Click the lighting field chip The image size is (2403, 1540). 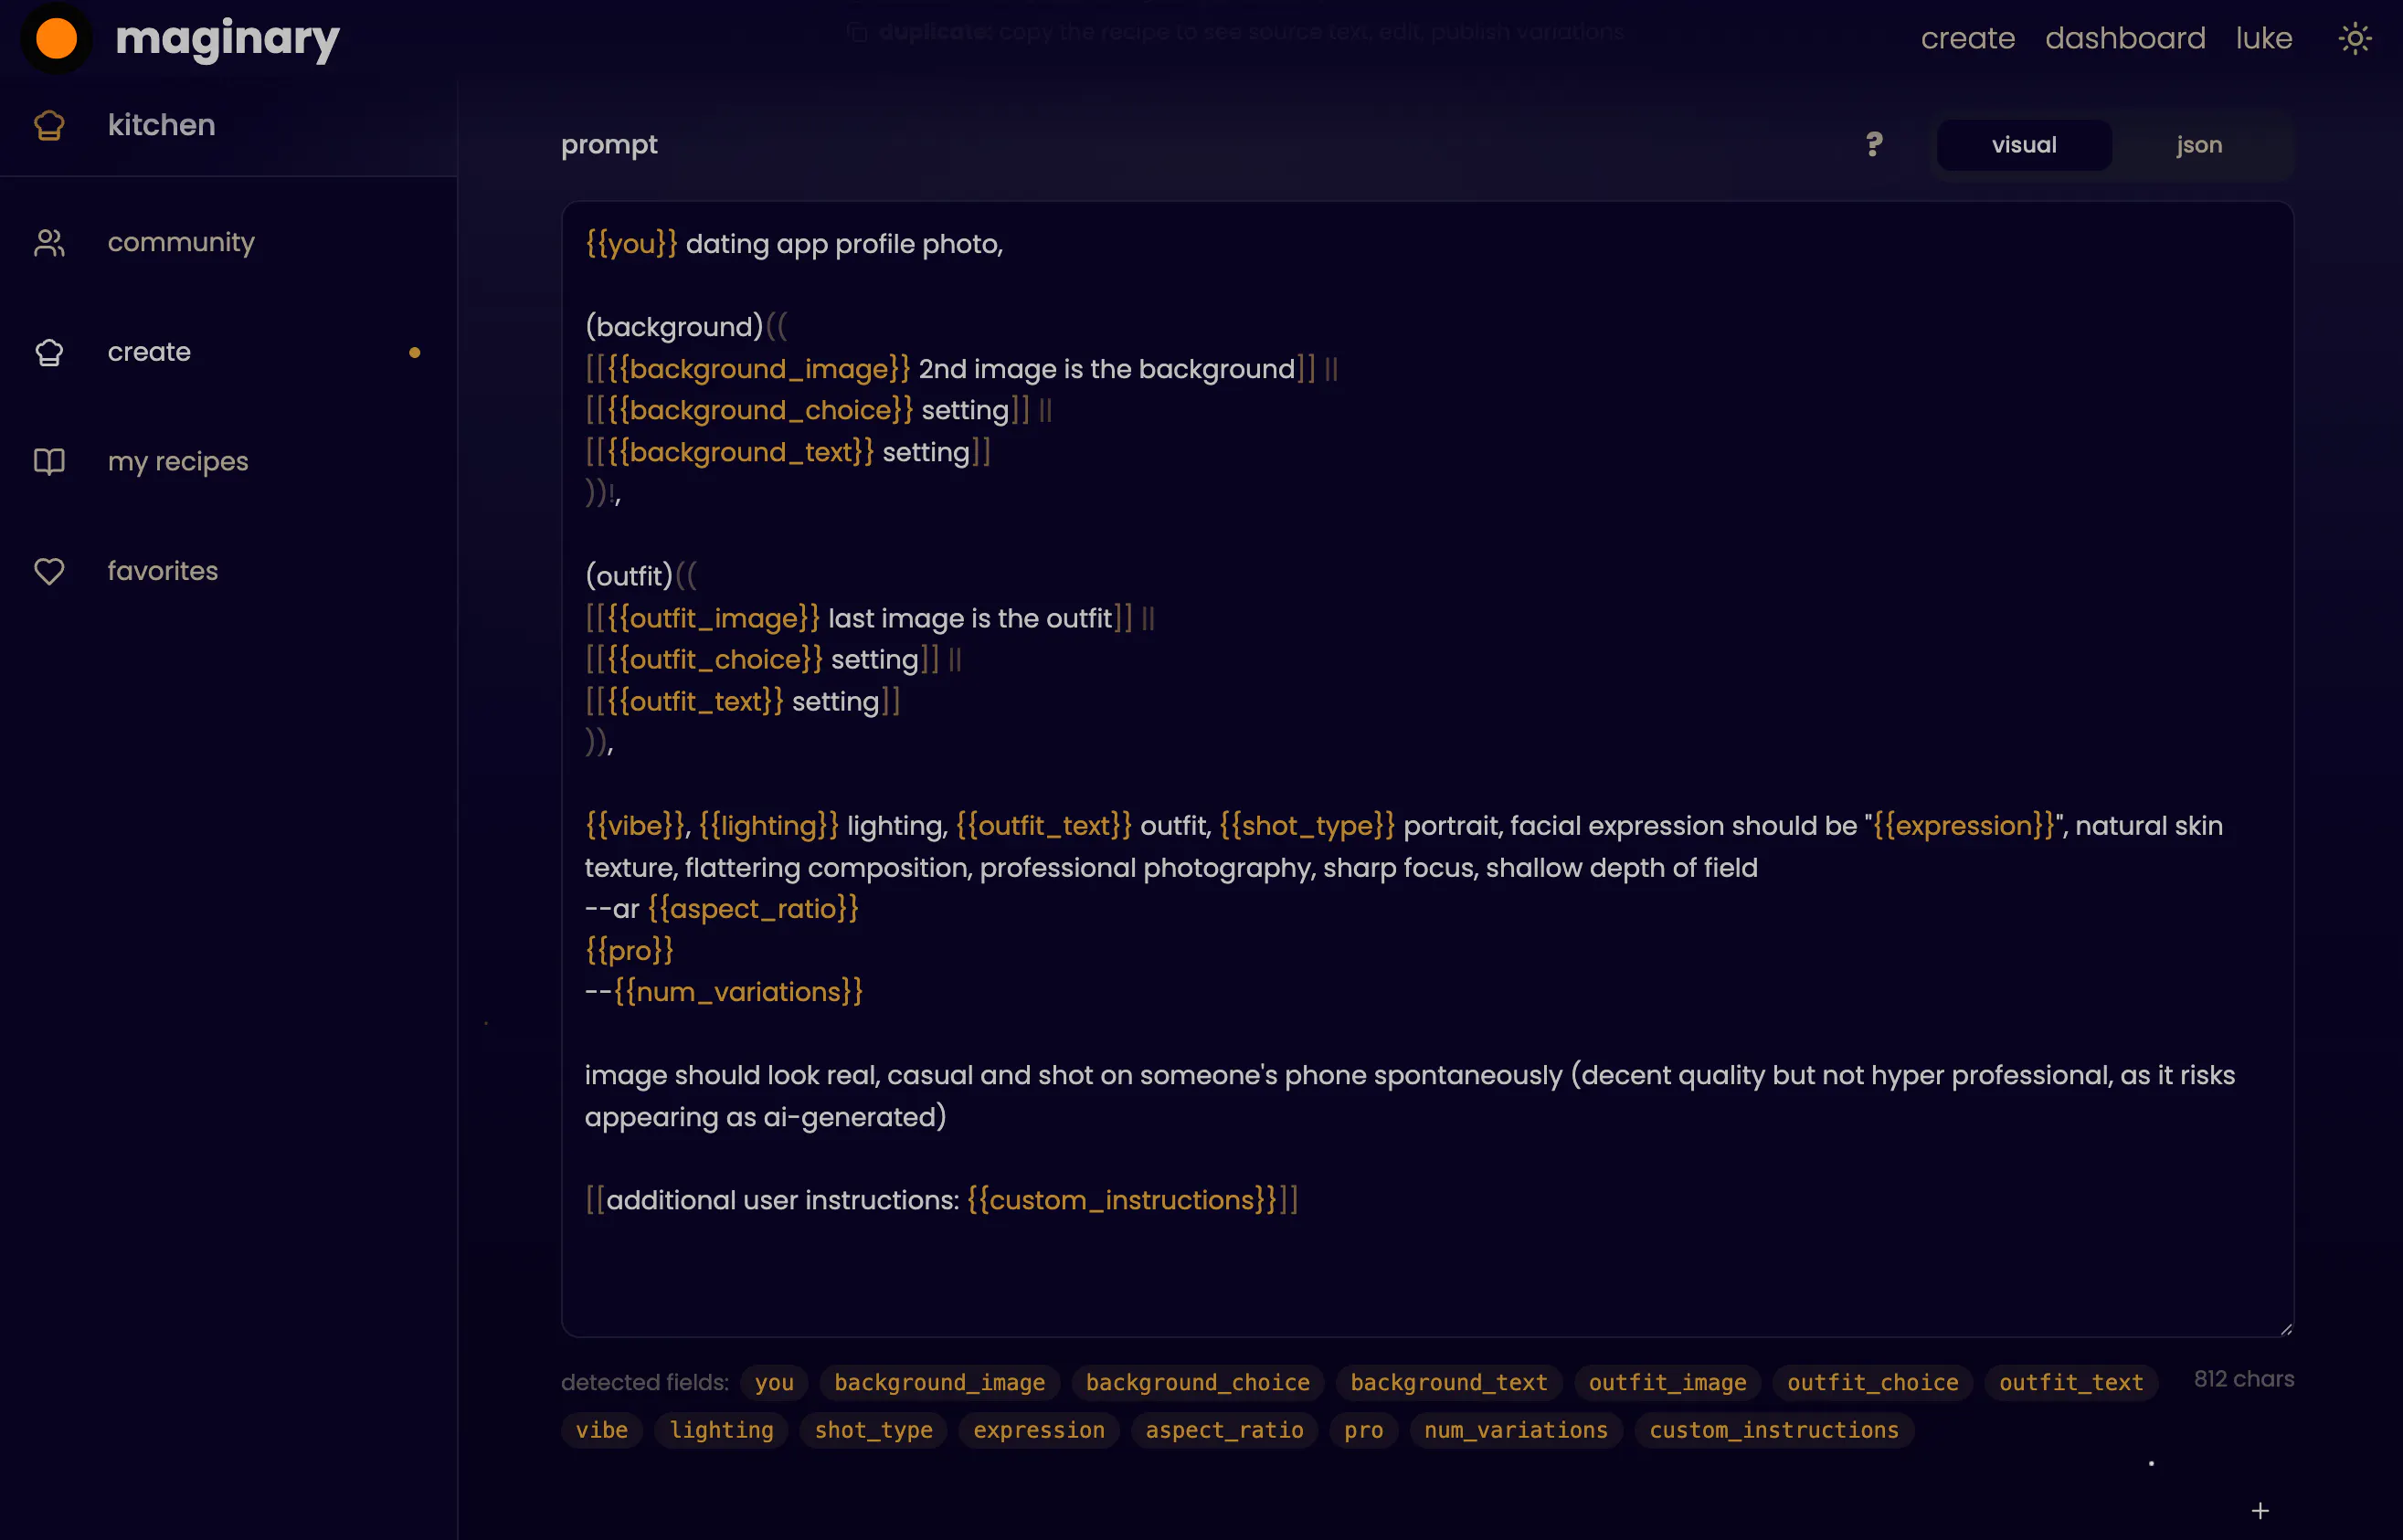point(721,1430)
